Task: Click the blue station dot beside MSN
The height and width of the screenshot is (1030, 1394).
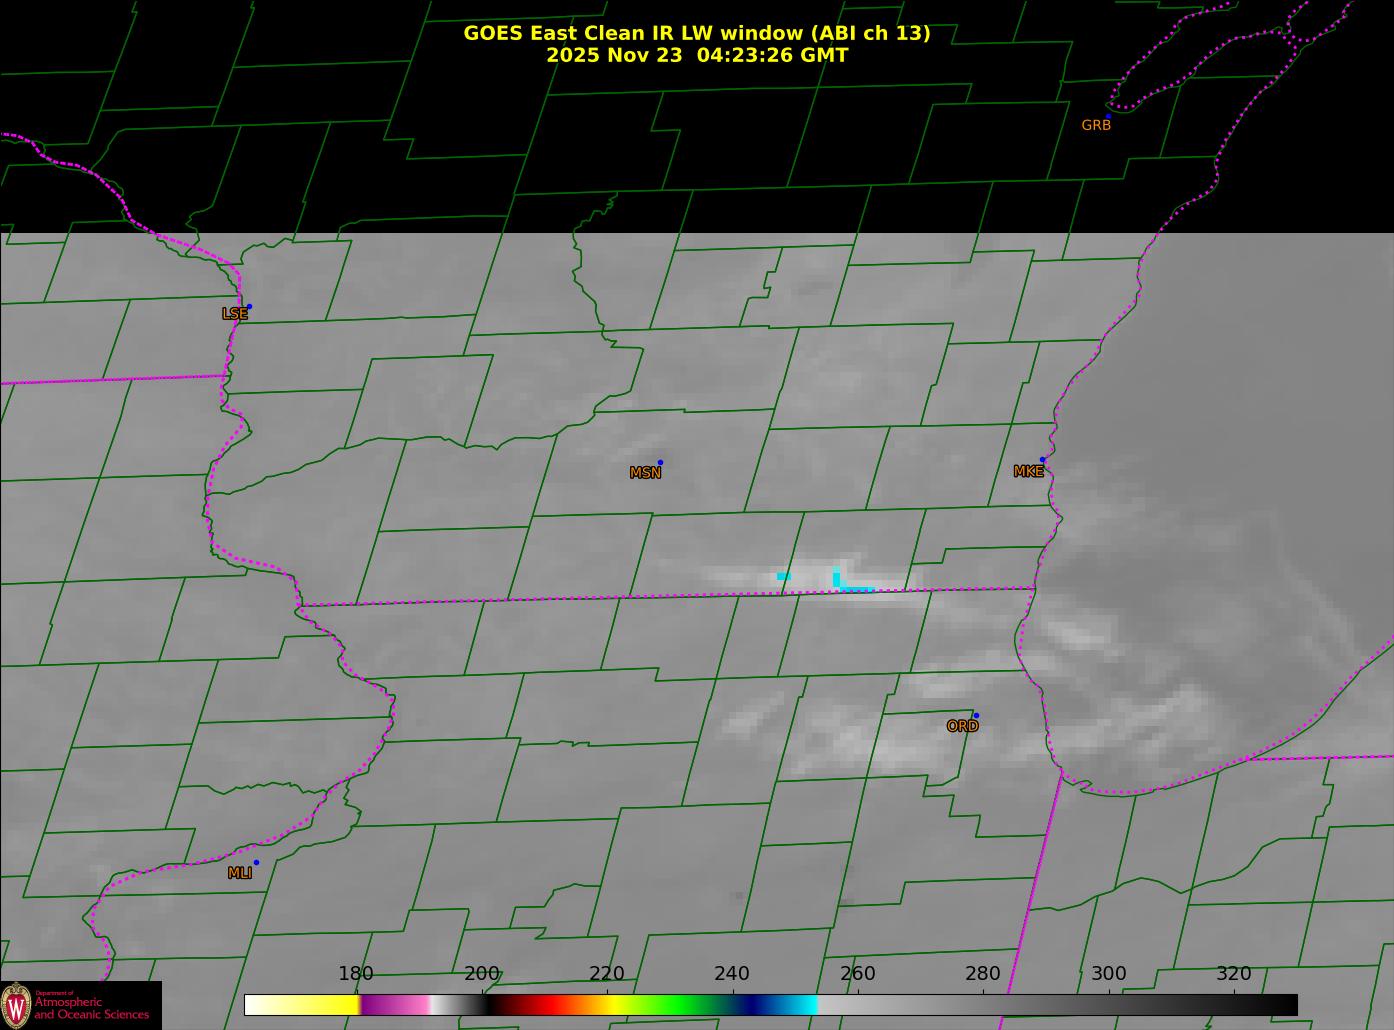Action: (x=660, y=463)
